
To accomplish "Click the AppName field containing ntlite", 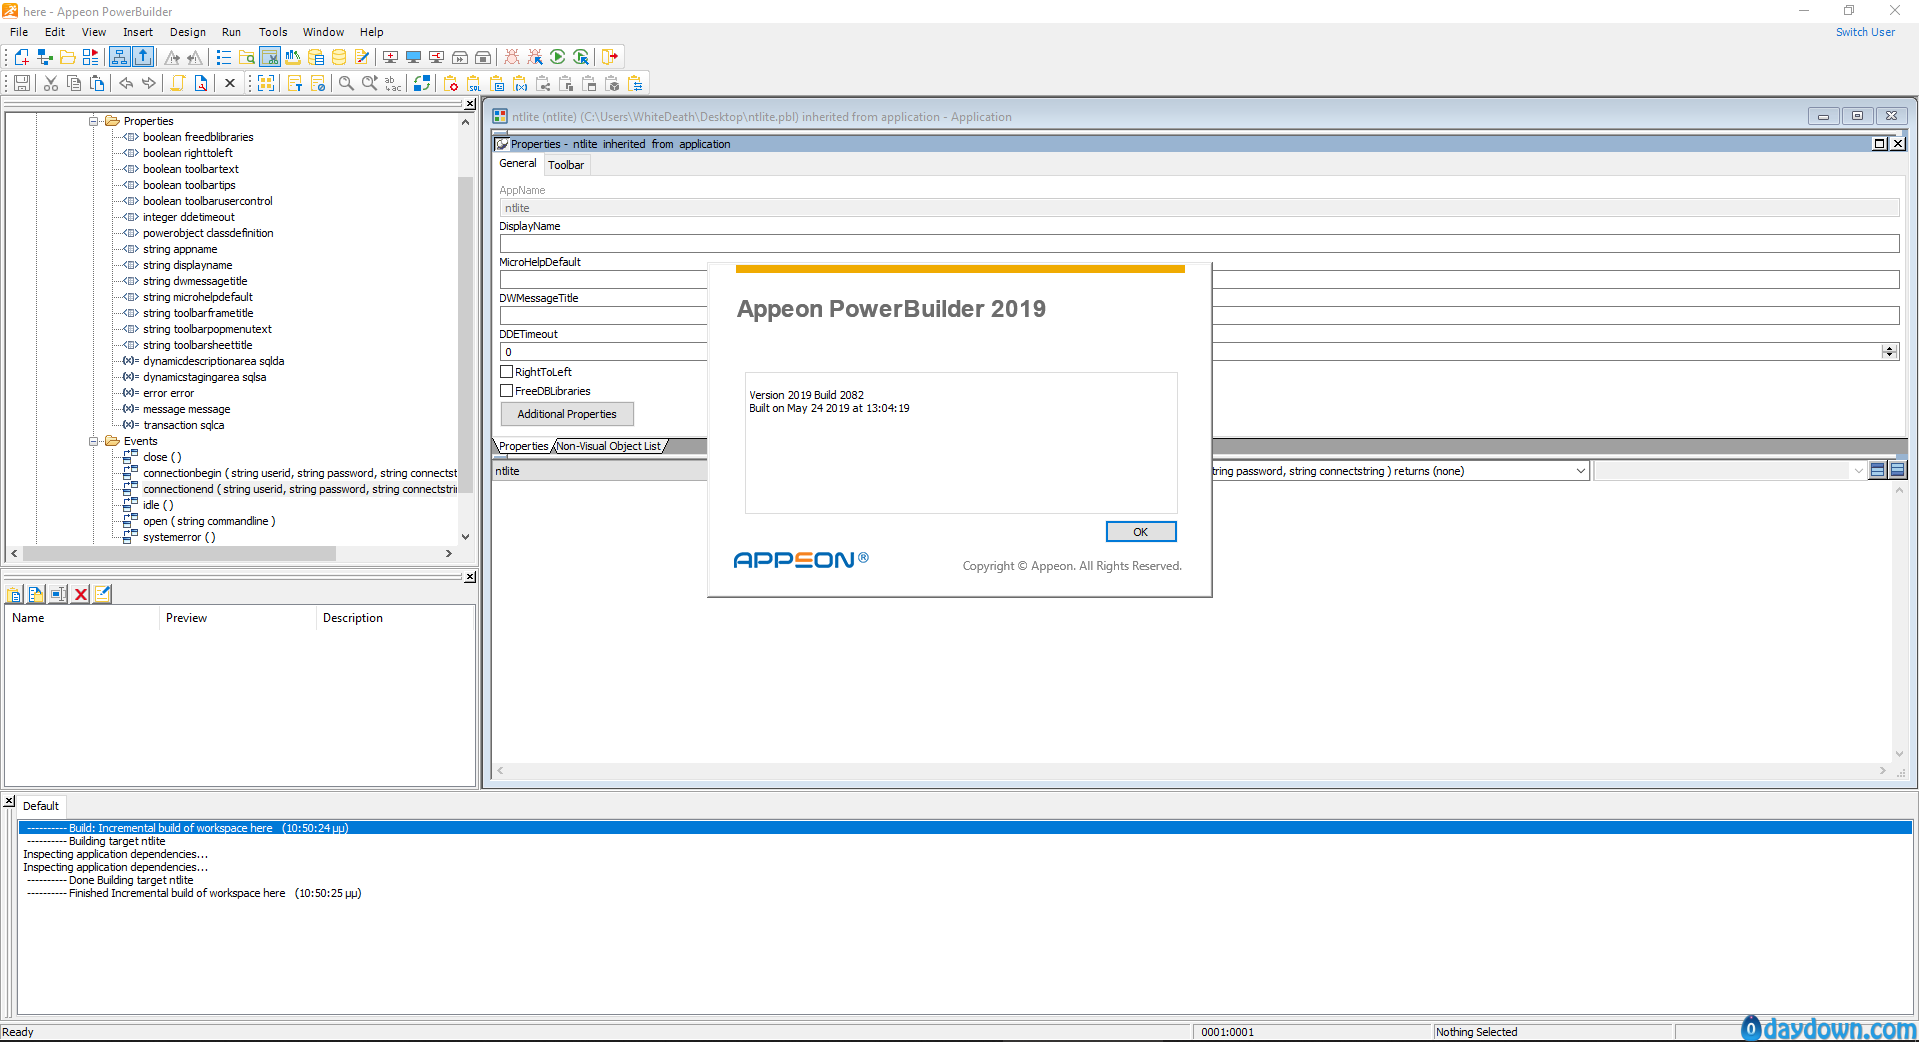I will pyautogui.click(x=1199, y=208).
